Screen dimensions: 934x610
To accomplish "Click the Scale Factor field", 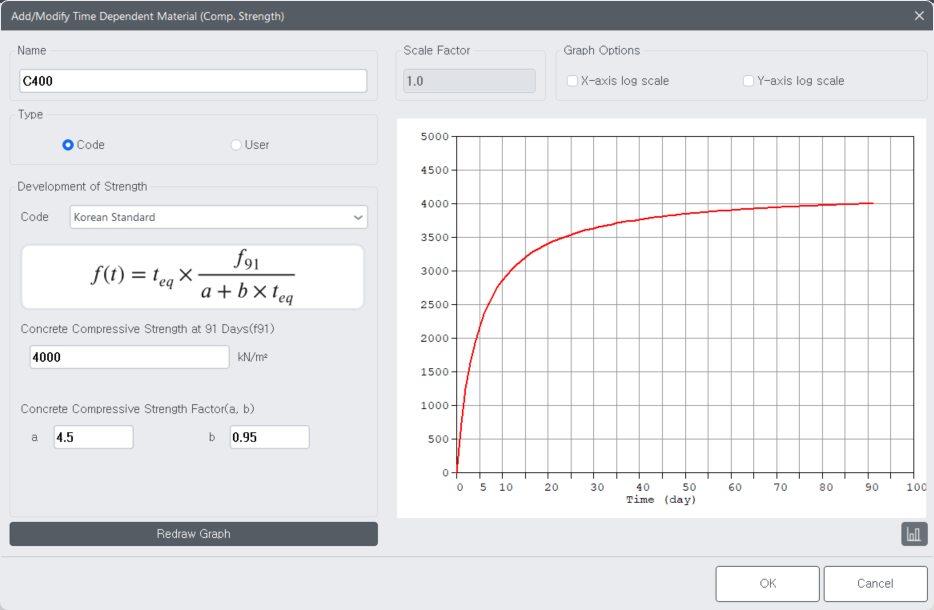I will (468, 80).
